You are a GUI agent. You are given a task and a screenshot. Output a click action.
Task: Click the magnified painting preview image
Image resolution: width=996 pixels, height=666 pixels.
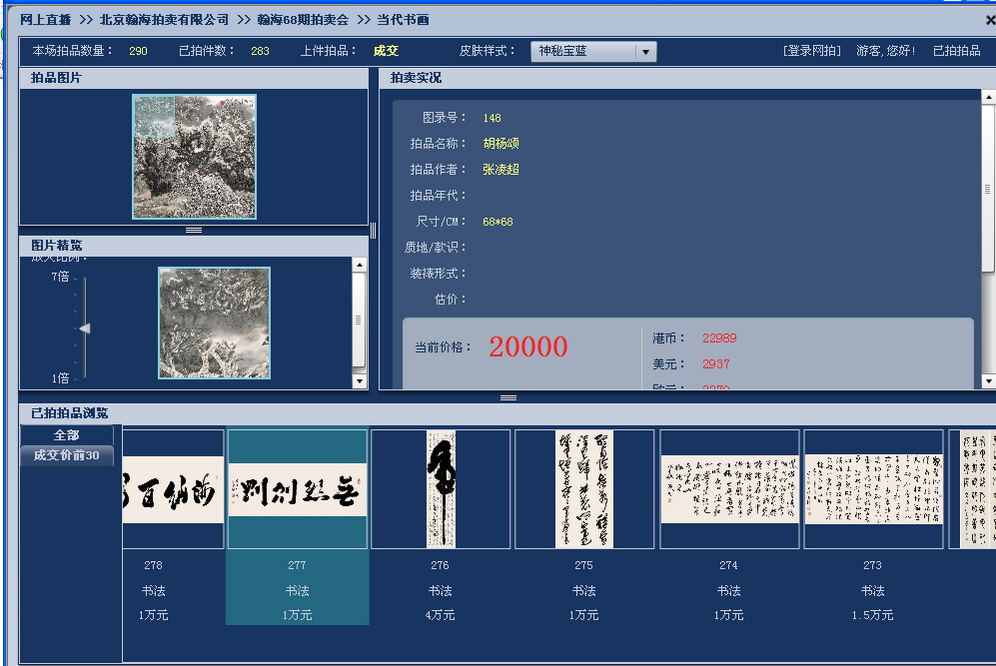tap(214, 323)
